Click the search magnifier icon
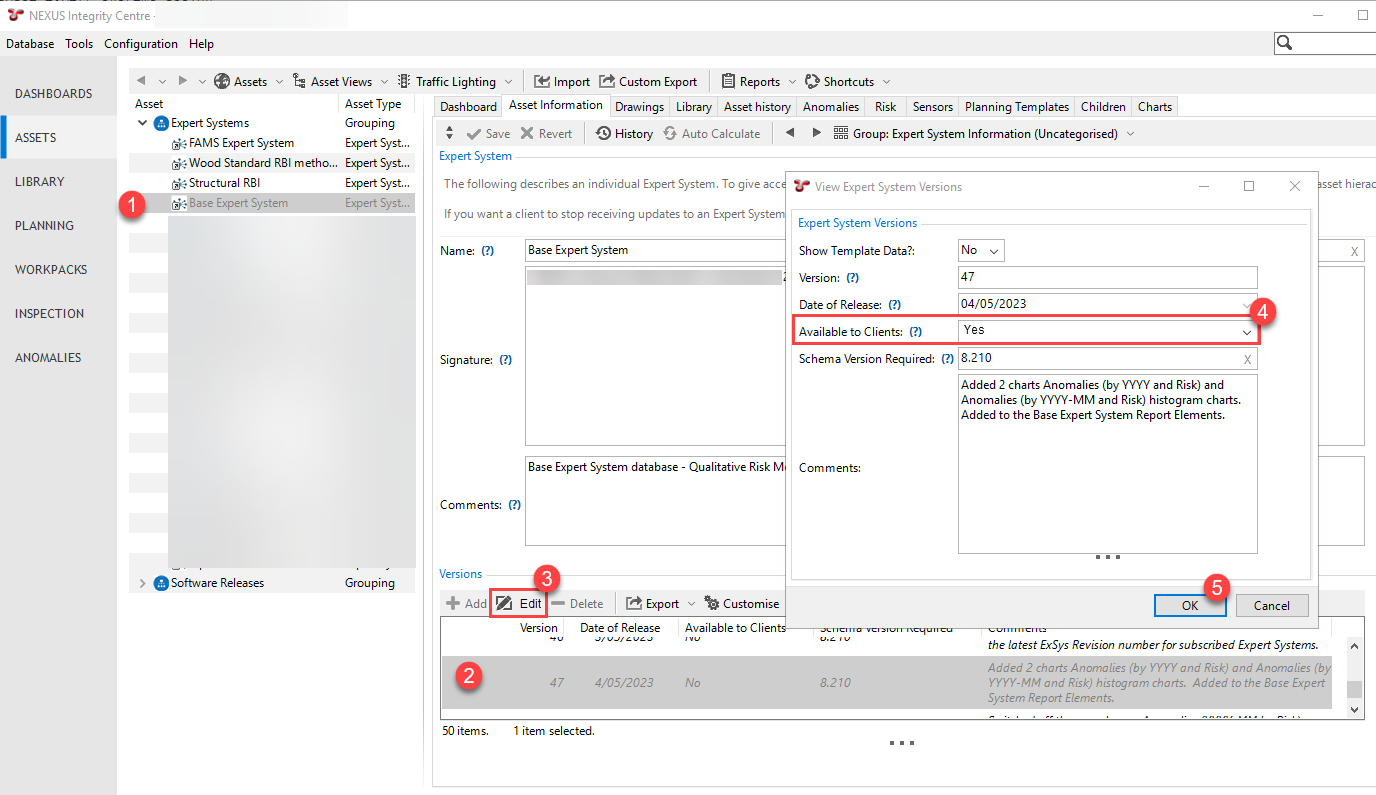 1286,43
